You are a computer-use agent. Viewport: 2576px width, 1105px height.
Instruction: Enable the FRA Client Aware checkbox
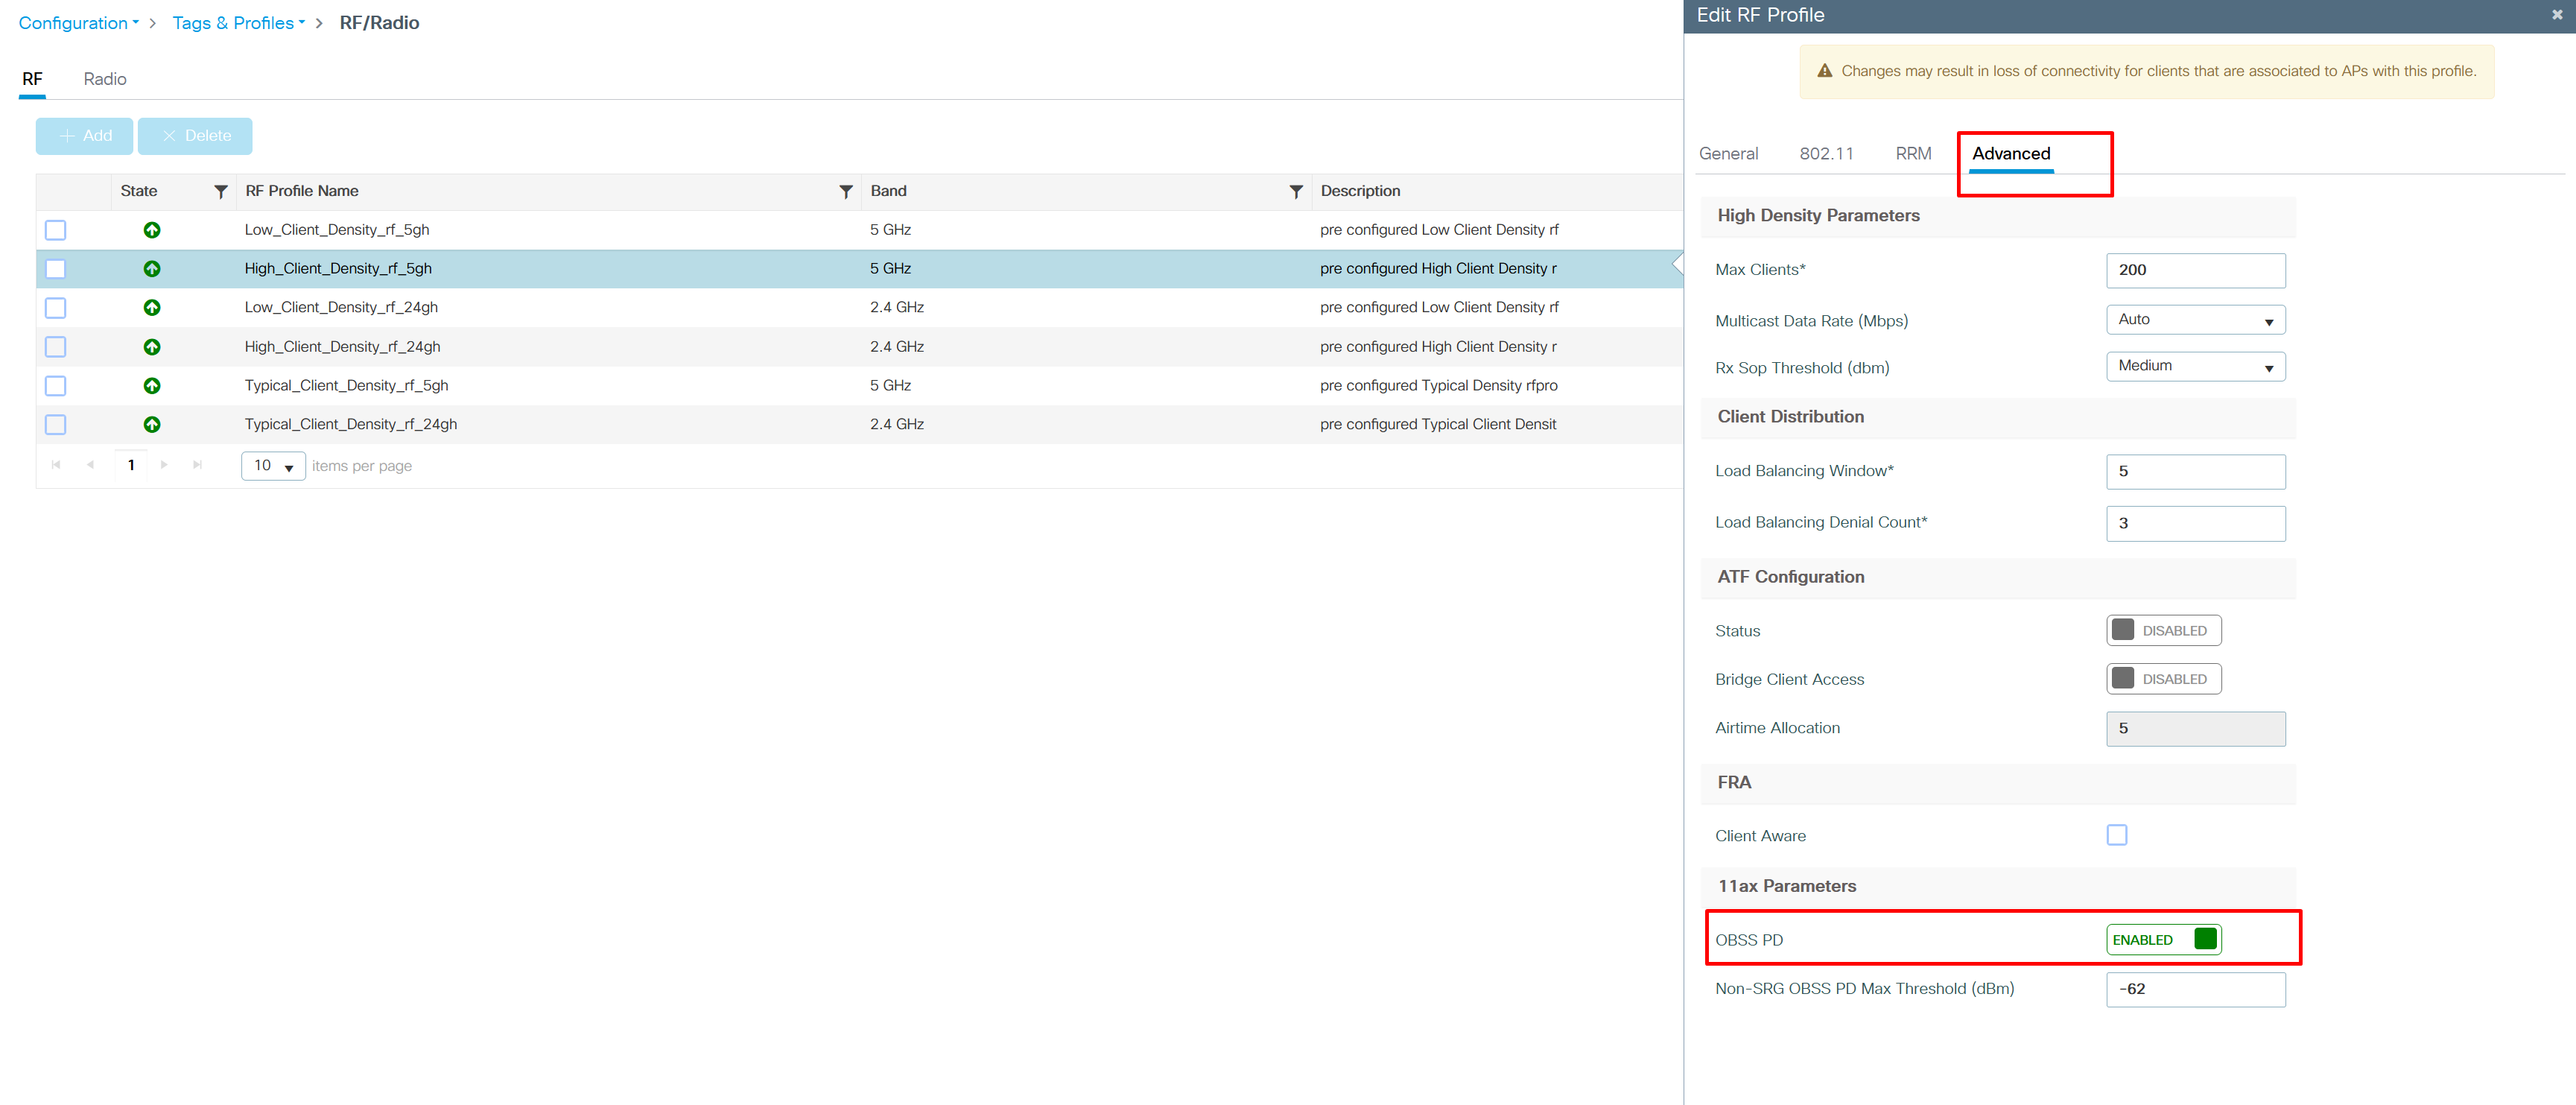(x=2116, y=835)
